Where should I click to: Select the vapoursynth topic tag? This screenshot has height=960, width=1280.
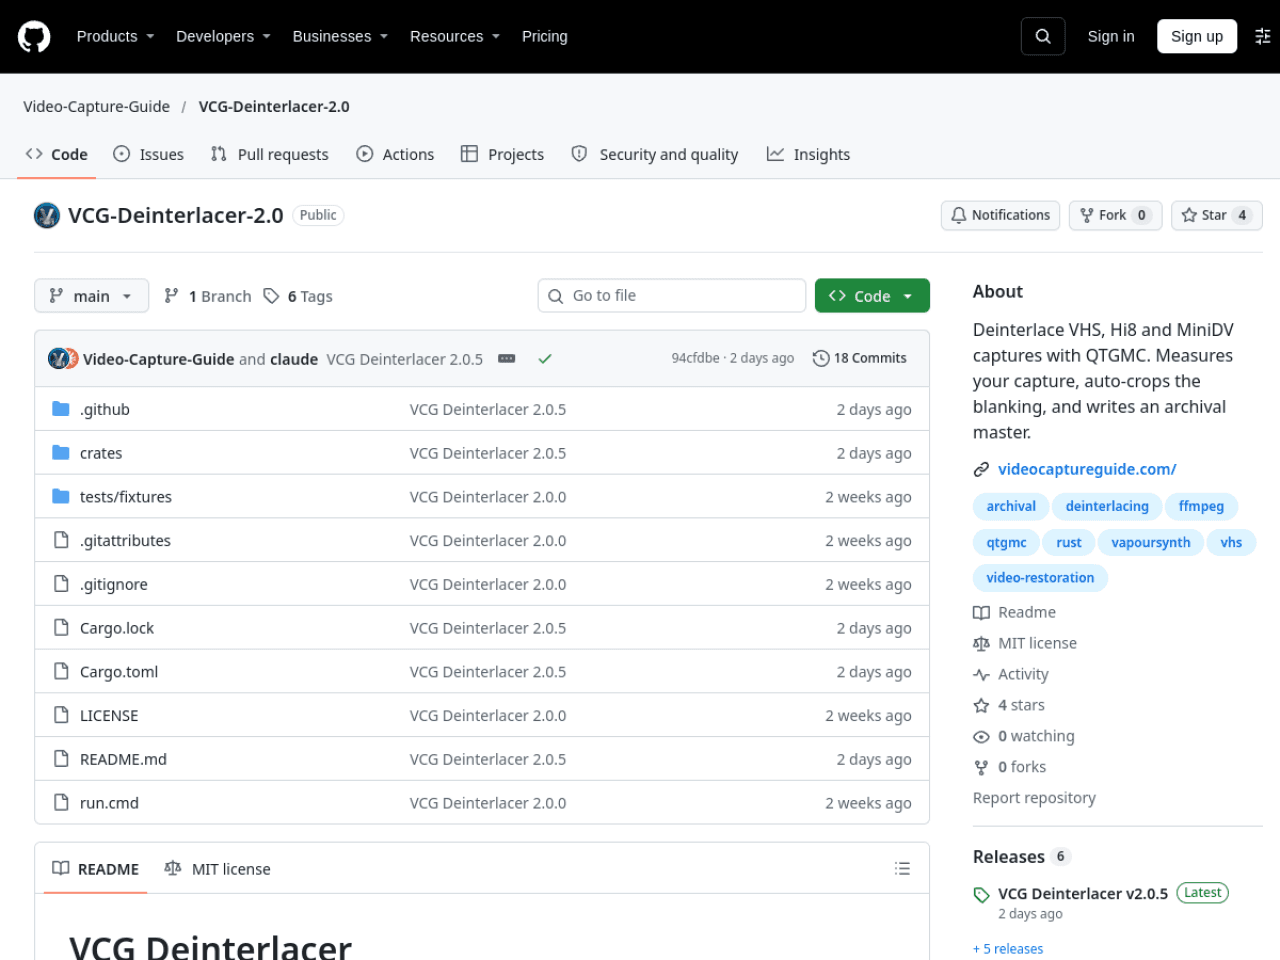click(1151, 542)
